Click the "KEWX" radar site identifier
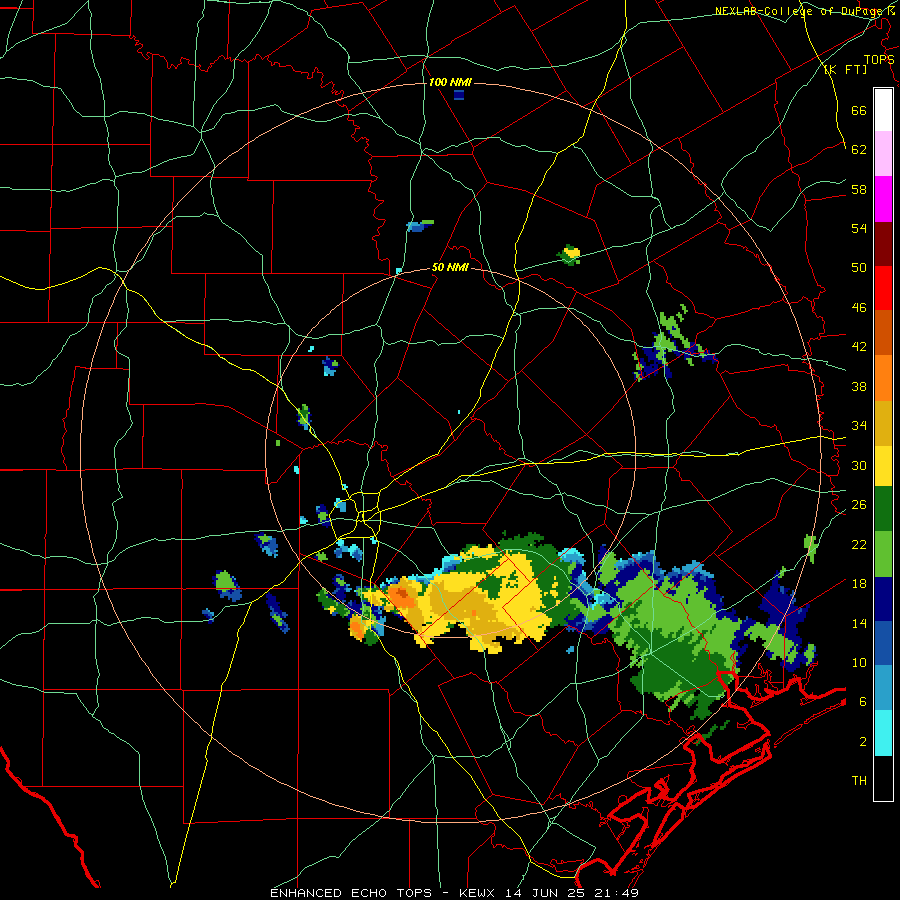 pos(479,893)
